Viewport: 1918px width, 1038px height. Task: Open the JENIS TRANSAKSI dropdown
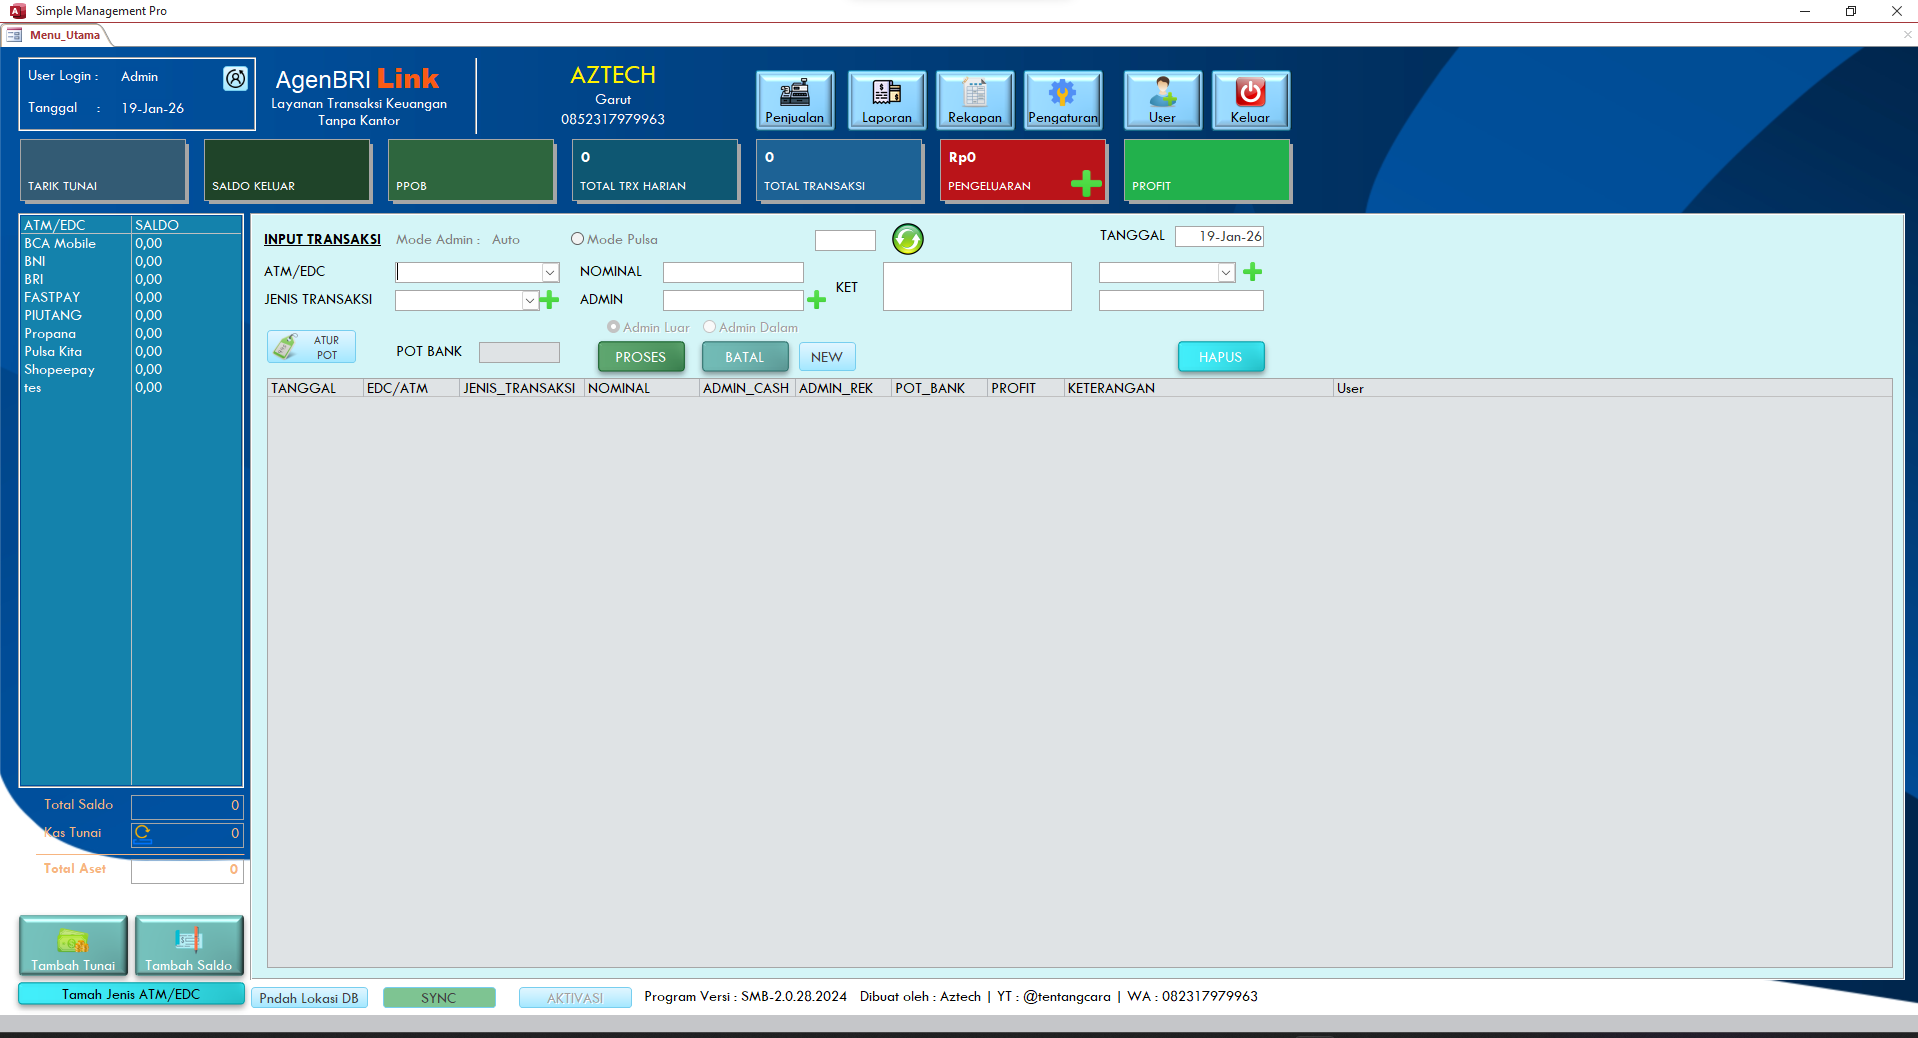(529, 300)
